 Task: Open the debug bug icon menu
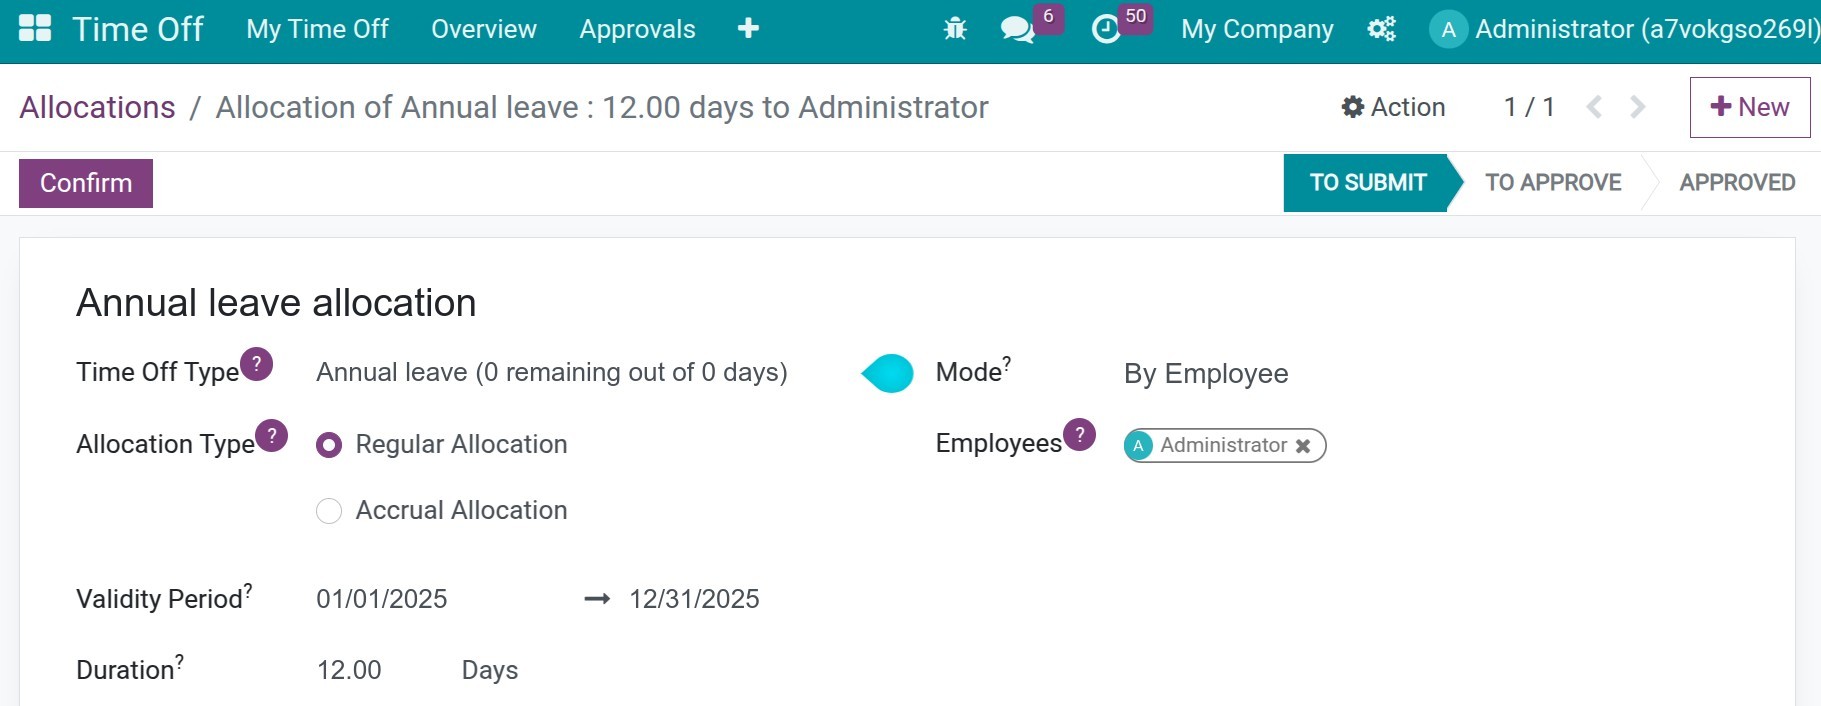point(955,29)
